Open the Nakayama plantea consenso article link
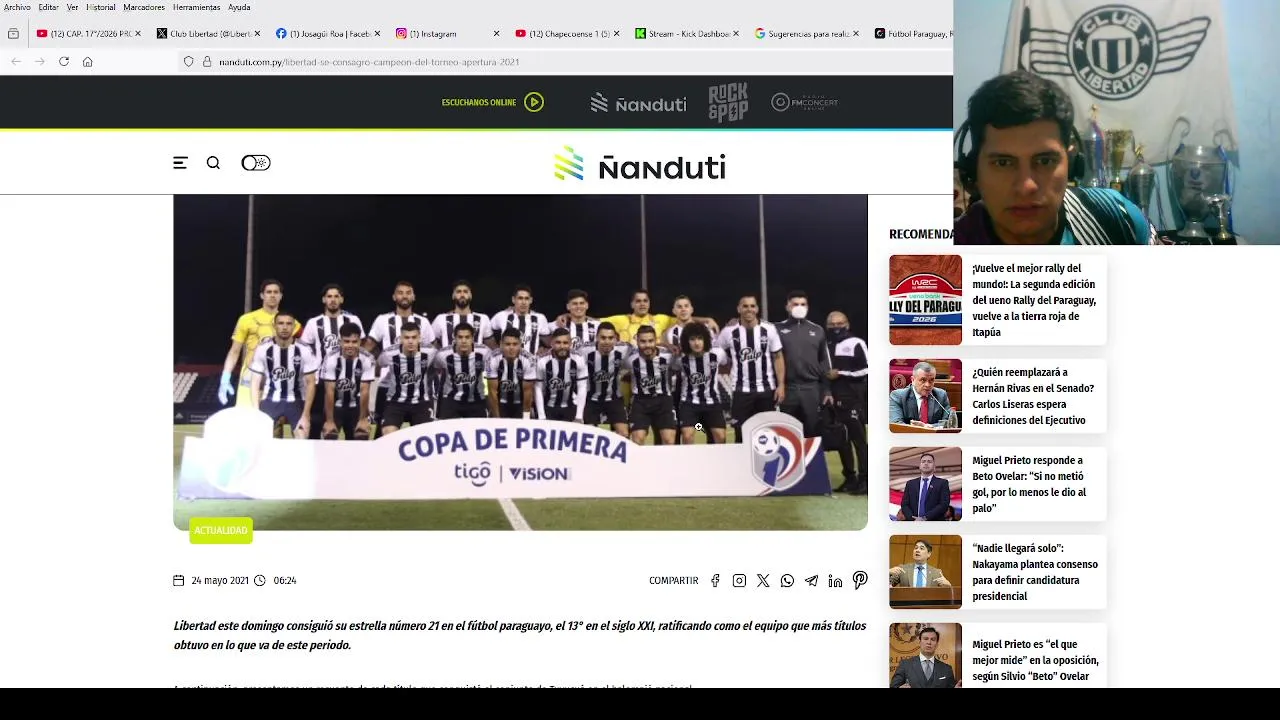The height and width of the screenshot is (720, 1280). click(x=1035, y=572)
